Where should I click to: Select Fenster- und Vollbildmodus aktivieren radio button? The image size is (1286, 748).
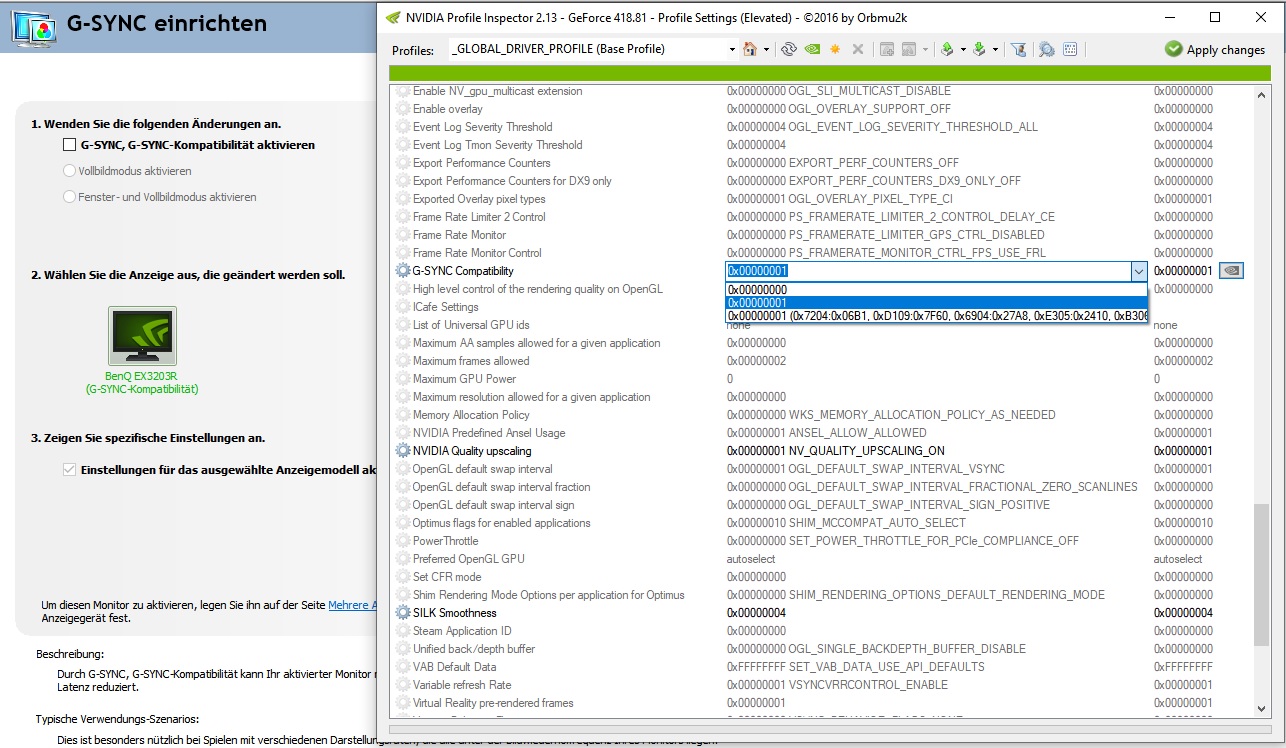click(x=69, y=197)
